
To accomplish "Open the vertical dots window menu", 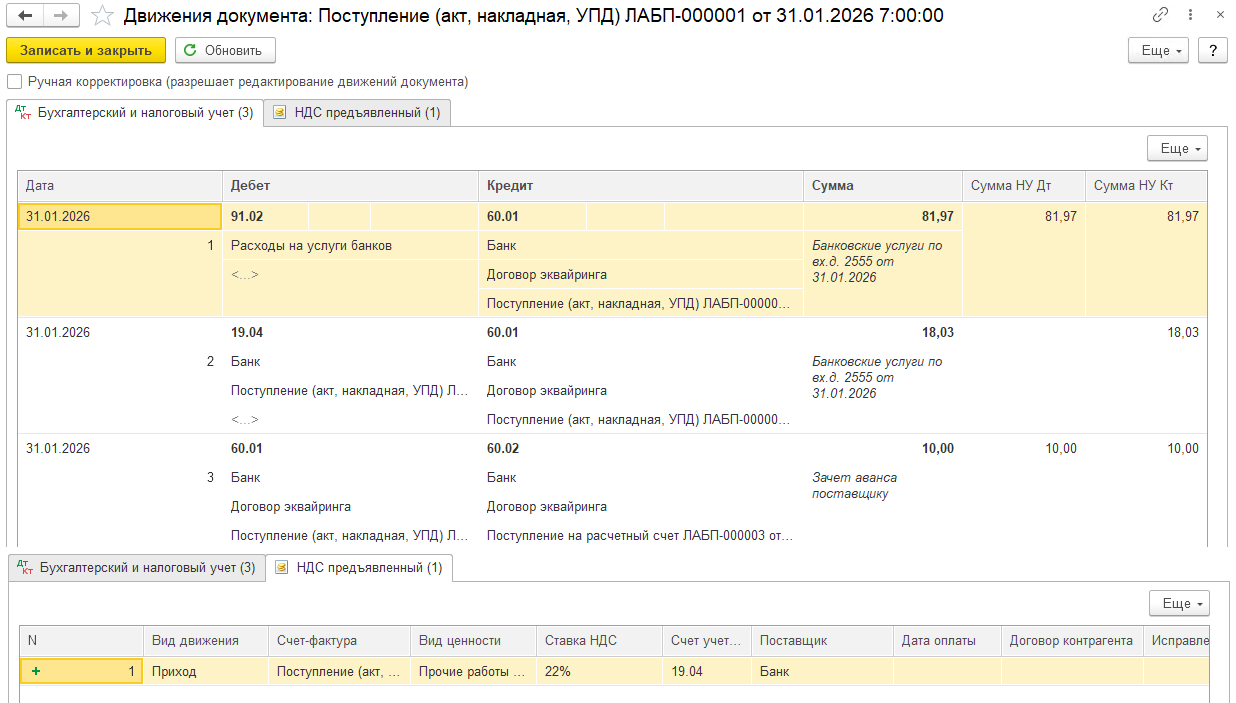I will [x=1190, y=15].
